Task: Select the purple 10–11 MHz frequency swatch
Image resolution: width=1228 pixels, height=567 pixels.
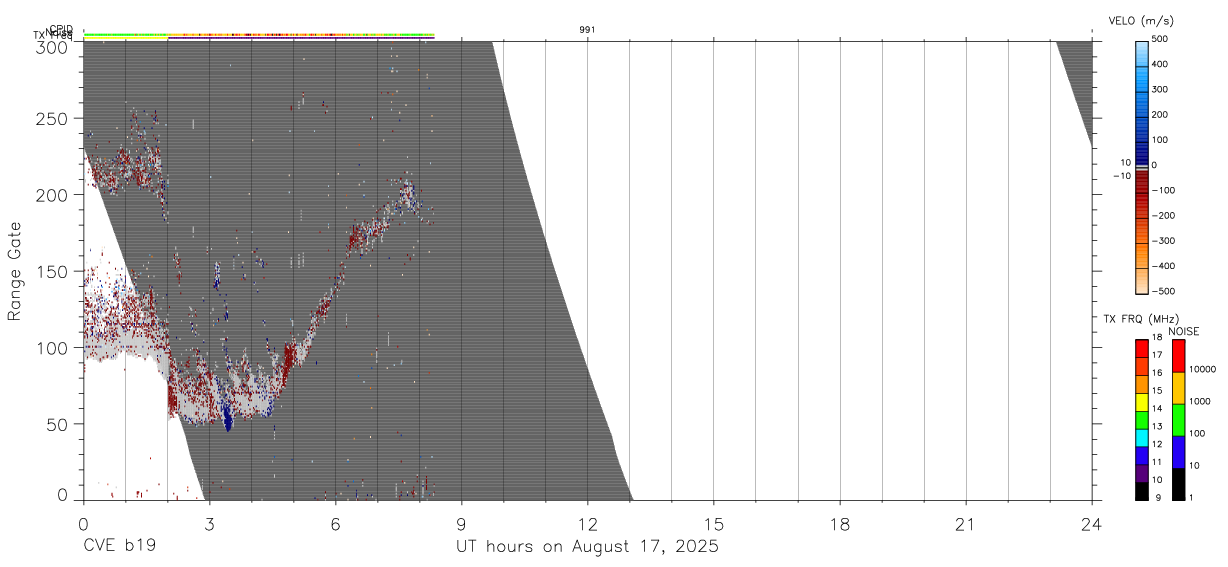Action: (x=1142, y=473)
